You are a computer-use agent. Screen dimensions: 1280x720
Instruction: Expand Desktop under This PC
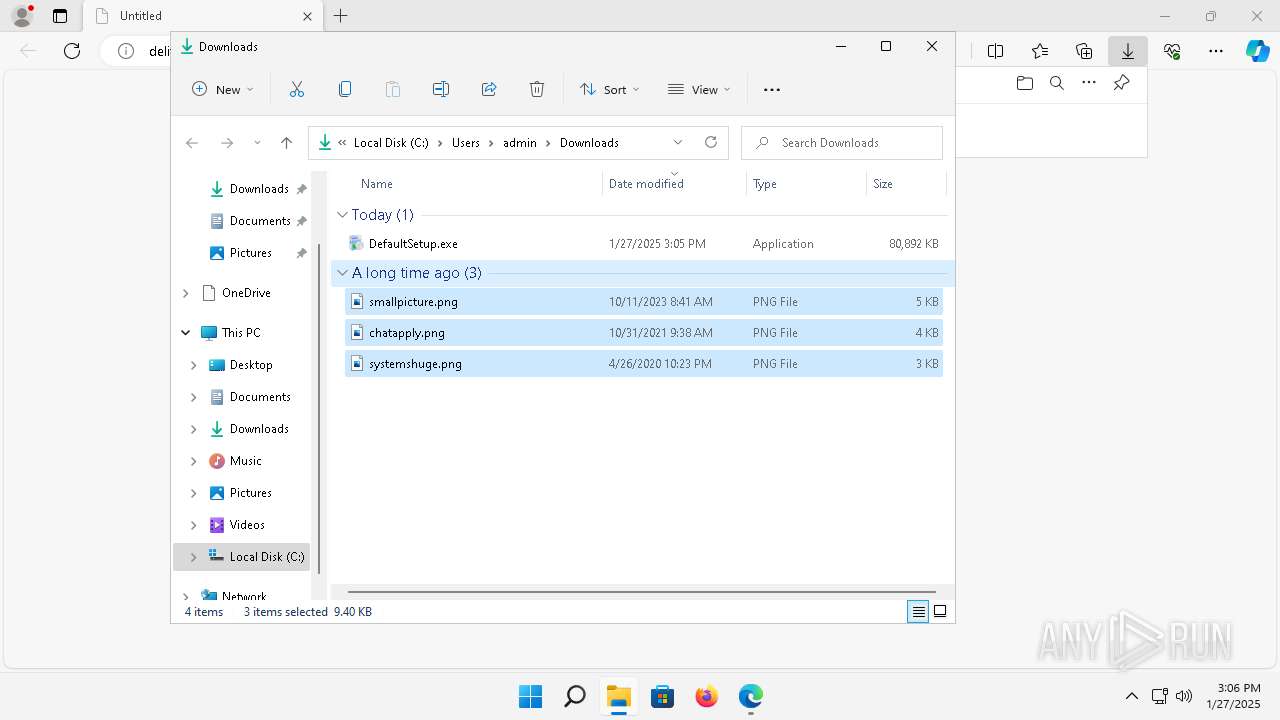pyautogui.click(x=193, y=365)
